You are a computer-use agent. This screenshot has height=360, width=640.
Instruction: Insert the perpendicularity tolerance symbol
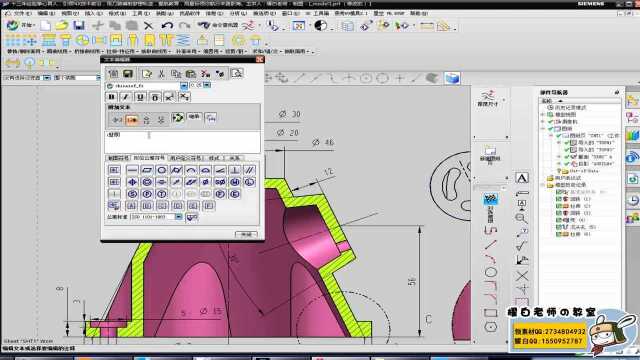coord(235,169)
